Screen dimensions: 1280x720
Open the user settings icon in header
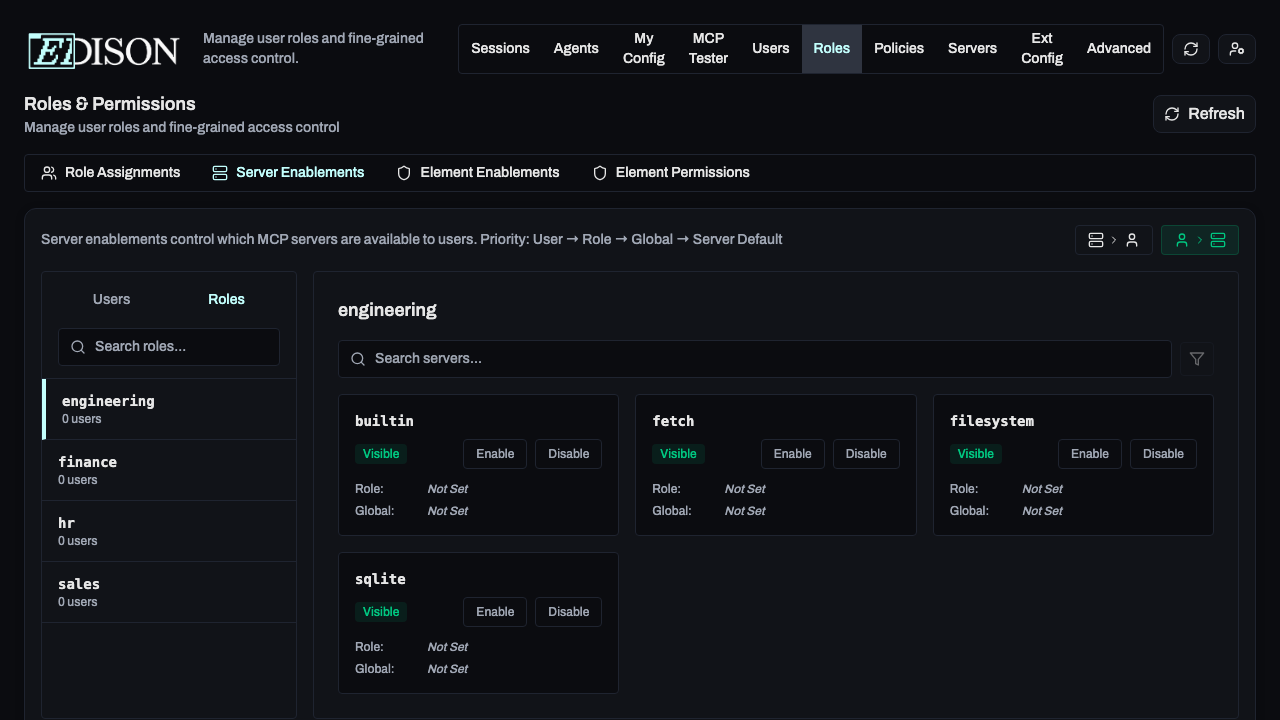click(x=1236, y=49)
